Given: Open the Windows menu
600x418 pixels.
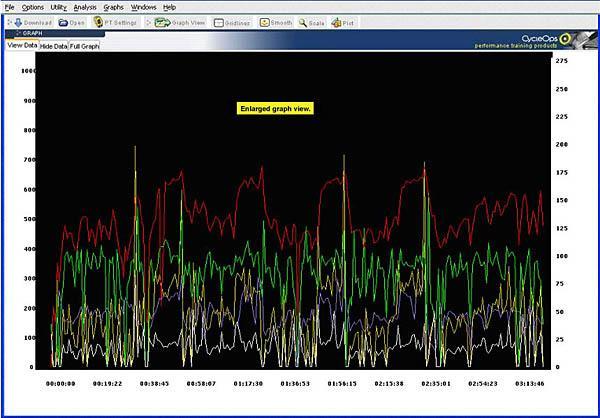Looking at the screenshot, I should click(143, 7).
